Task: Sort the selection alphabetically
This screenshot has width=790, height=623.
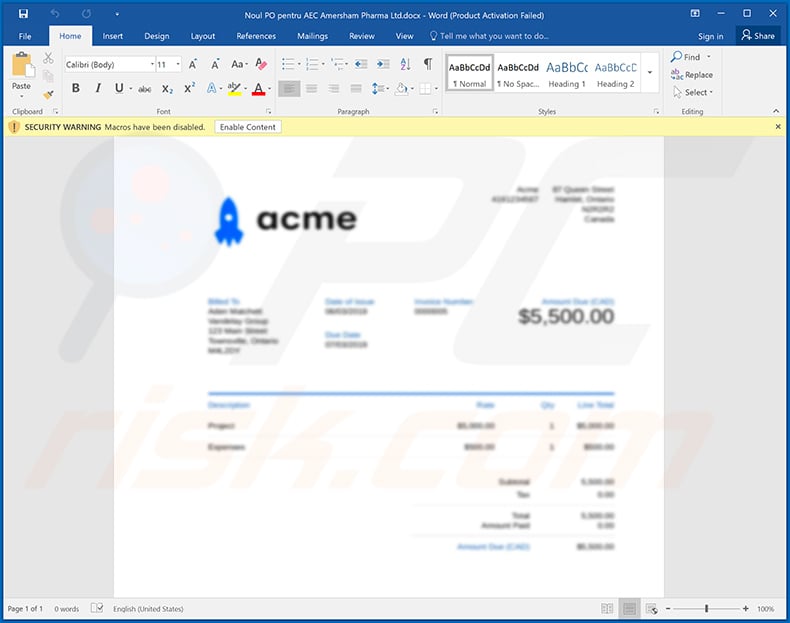Action: click(x=405, y=64)
